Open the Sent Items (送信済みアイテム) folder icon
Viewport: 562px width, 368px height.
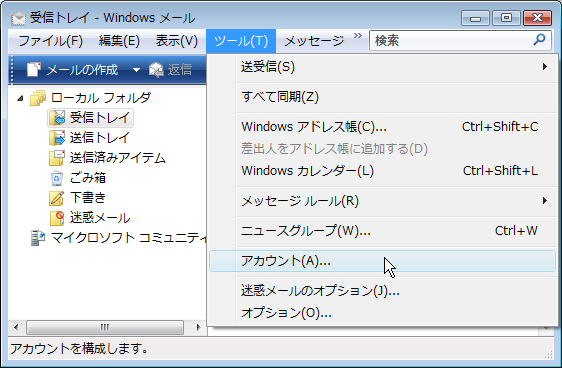[57, 158]
